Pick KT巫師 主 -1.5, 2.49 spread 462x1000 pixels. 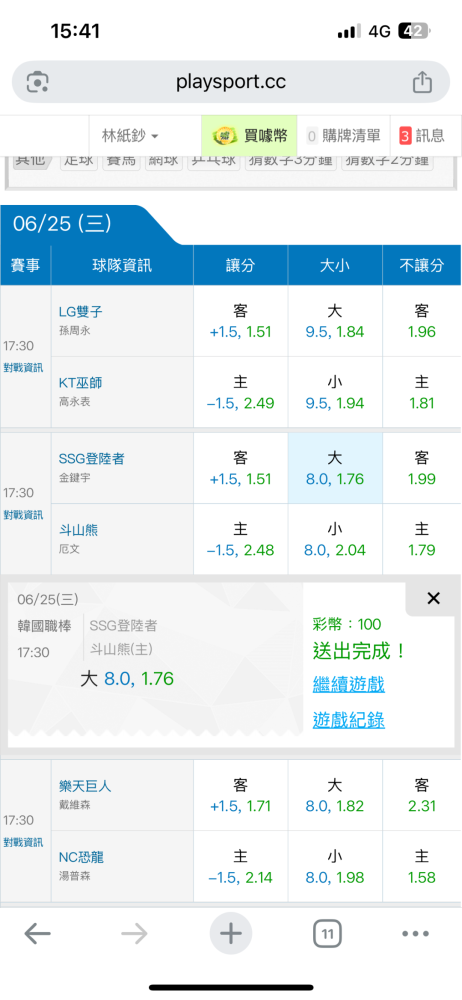point(241,392)
